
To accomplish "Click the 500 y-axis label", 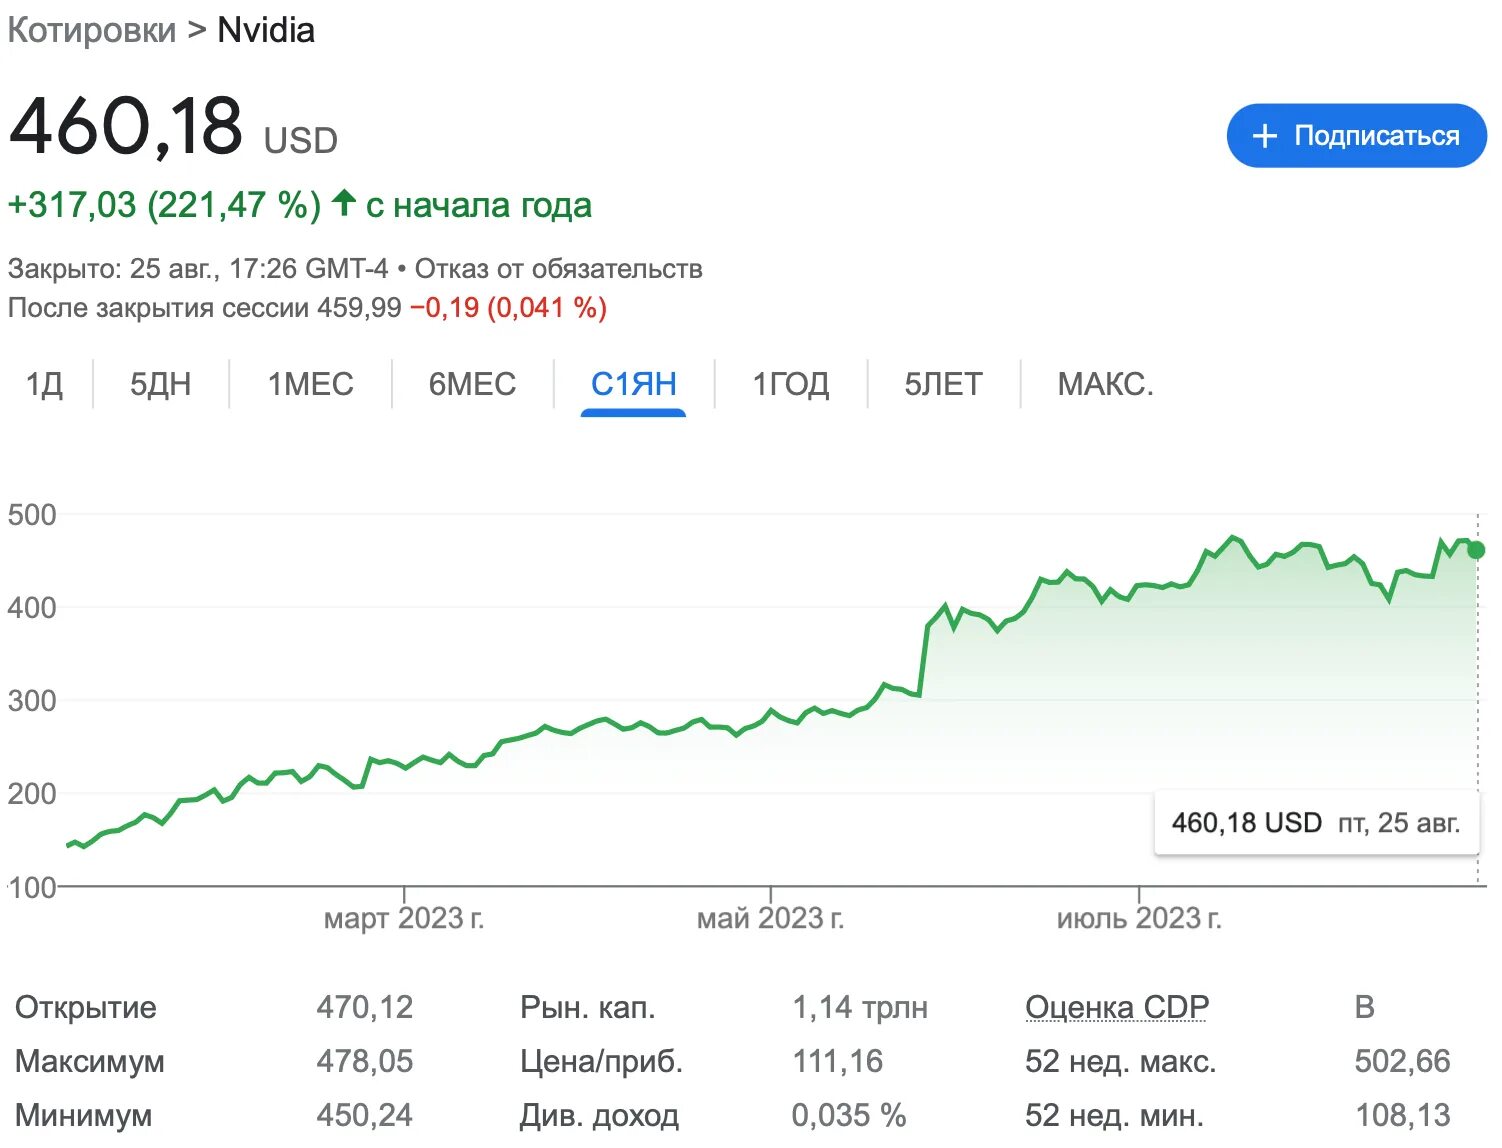I will tap(32, 515).
